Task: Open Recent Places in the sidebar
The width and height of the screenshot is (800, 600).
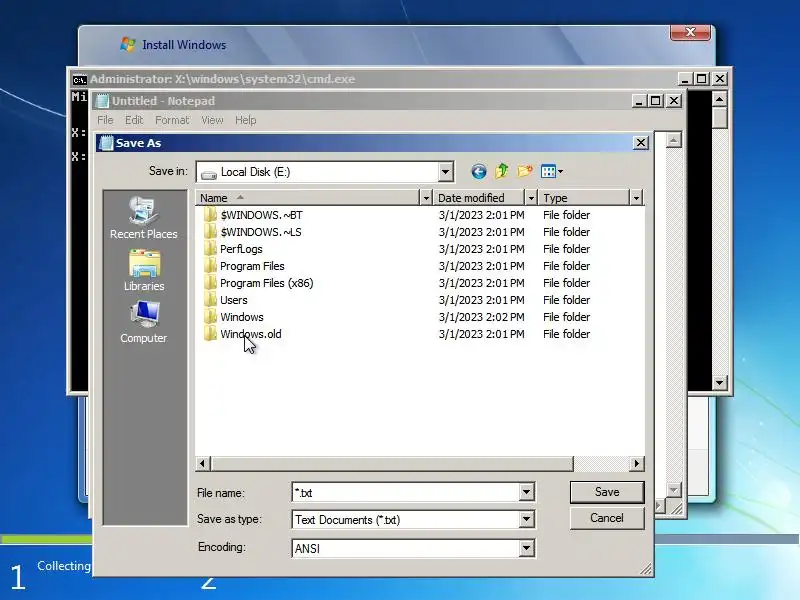Action: pos(144,218)
